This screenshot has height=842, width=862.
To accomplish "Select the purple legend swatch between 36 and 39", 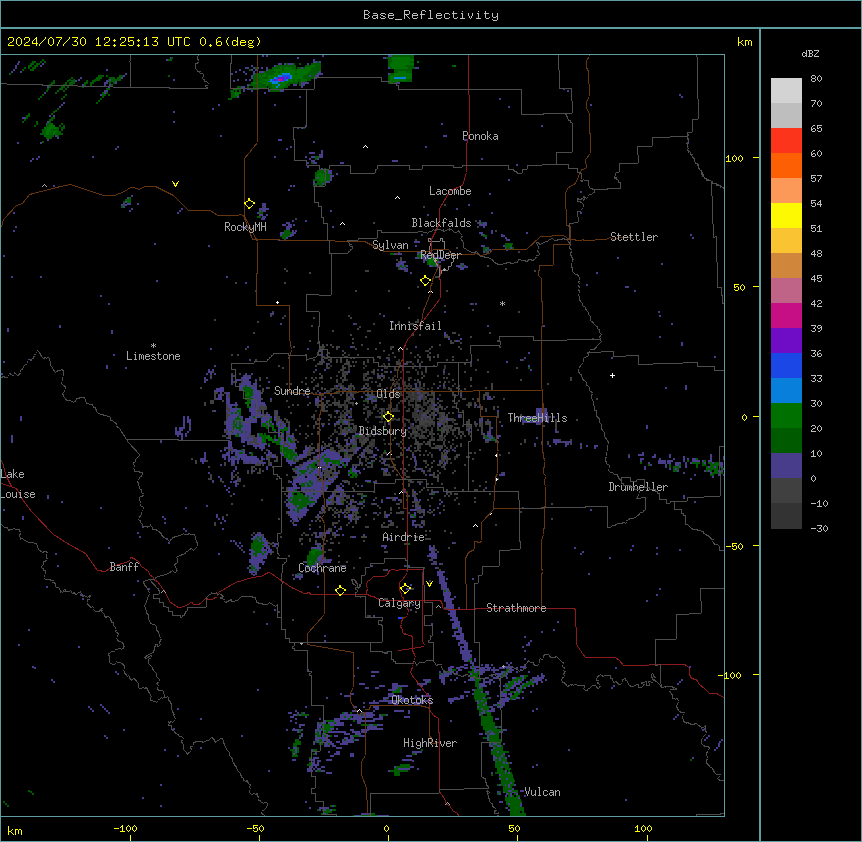I will (786, 341).
